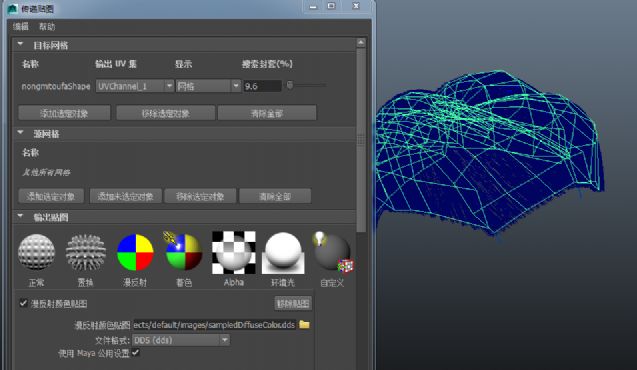Minimize the Transfer Maps window
637x370 pixels.
pos(313,6)
